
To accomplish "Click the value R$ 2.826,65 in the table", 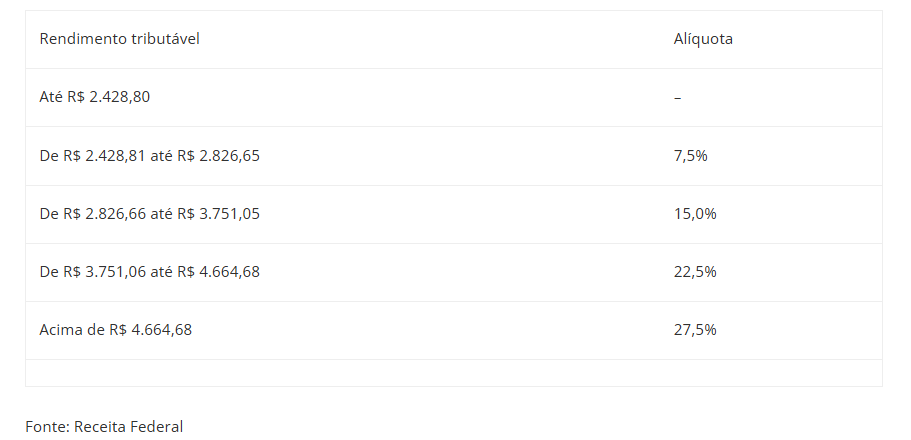I will coord(218,155).
